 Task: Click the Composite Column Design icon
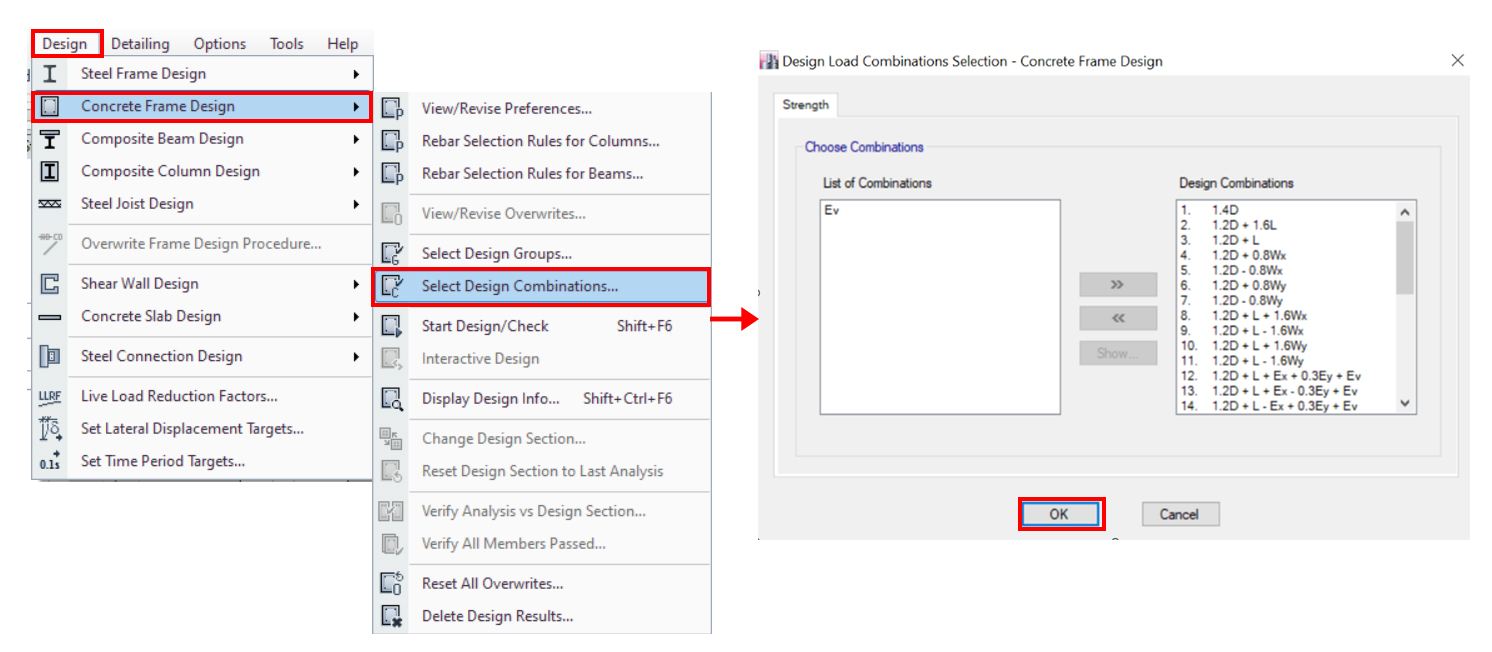pyautogui.click(x=50, y=171)
